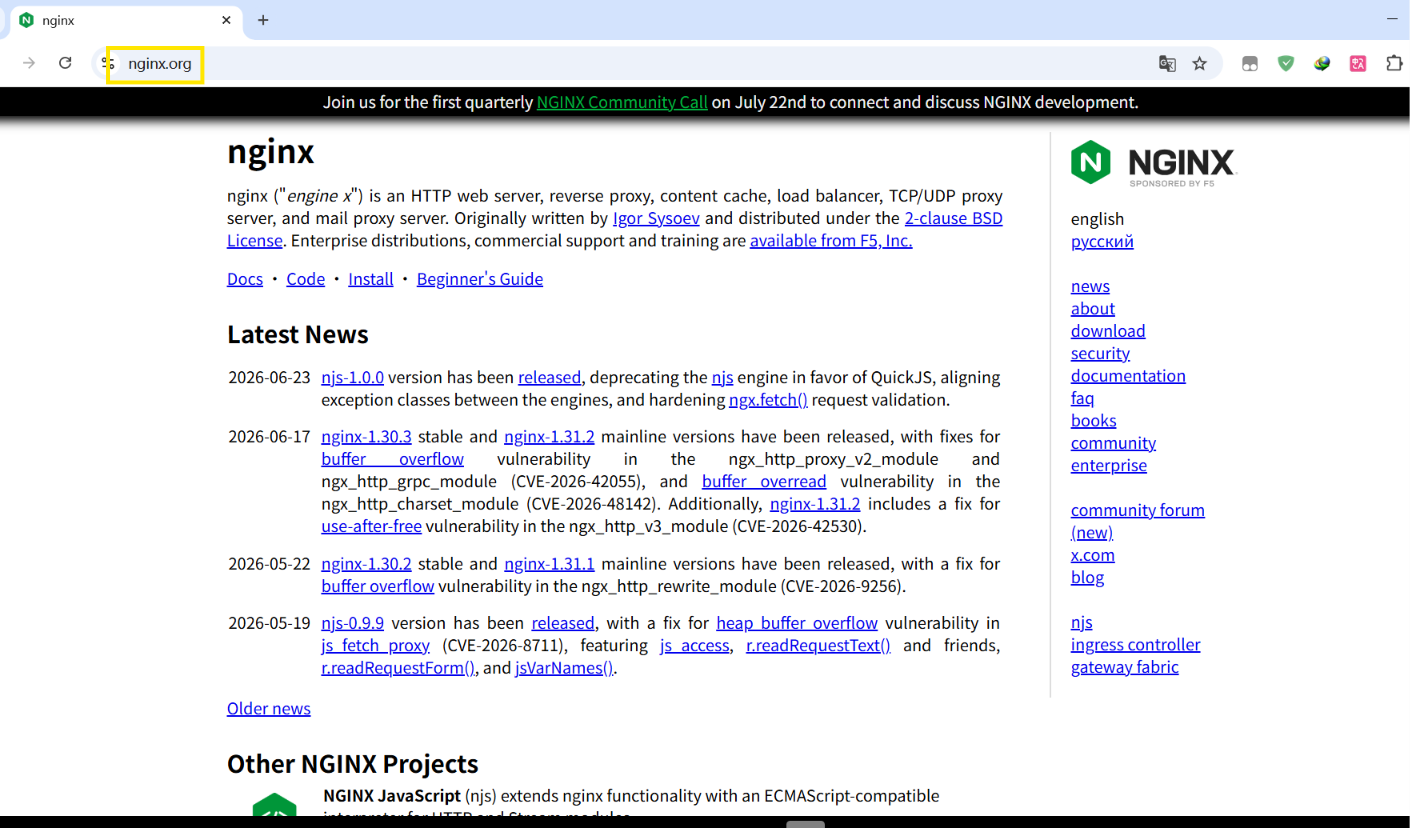Open the ngx.fetch() link
Viewport: 1410px width, 828px height.
point(768,400)
